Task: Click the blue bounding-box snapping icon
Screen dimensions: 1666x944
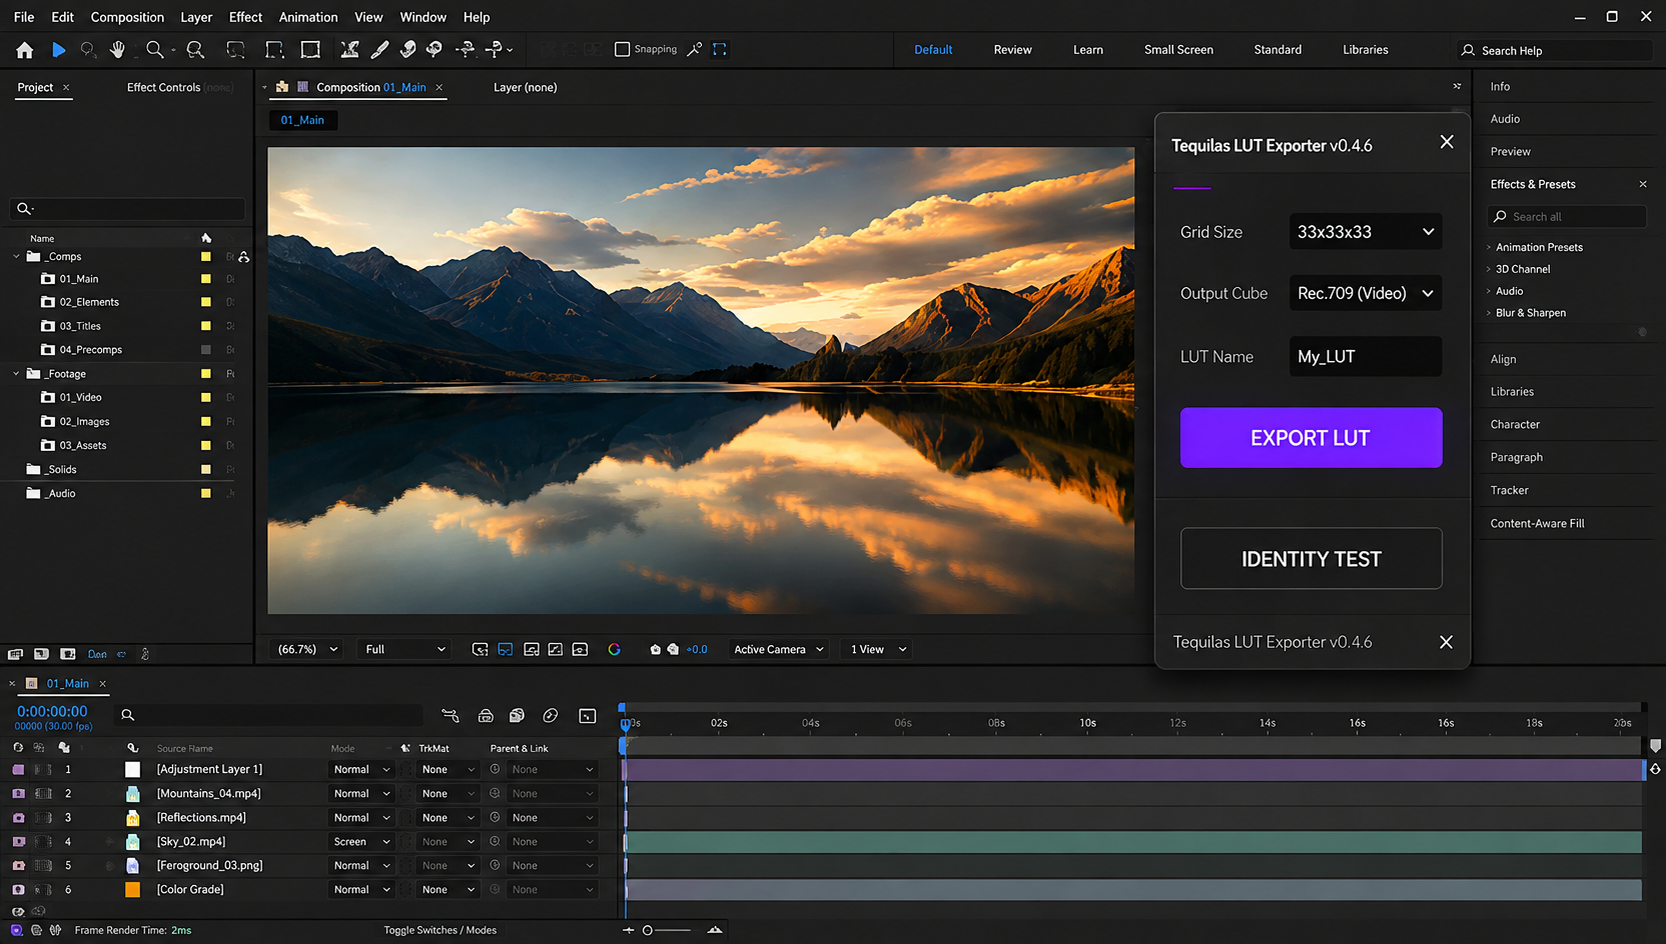Action: [x=720, y=49]
